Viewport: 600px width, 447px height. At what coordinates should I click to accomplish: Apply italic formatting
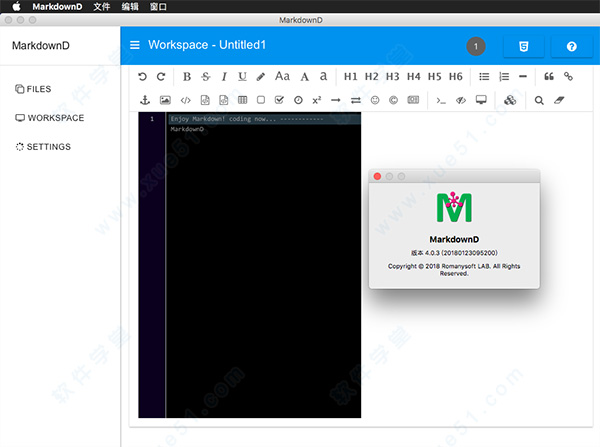tap(224, 77)
